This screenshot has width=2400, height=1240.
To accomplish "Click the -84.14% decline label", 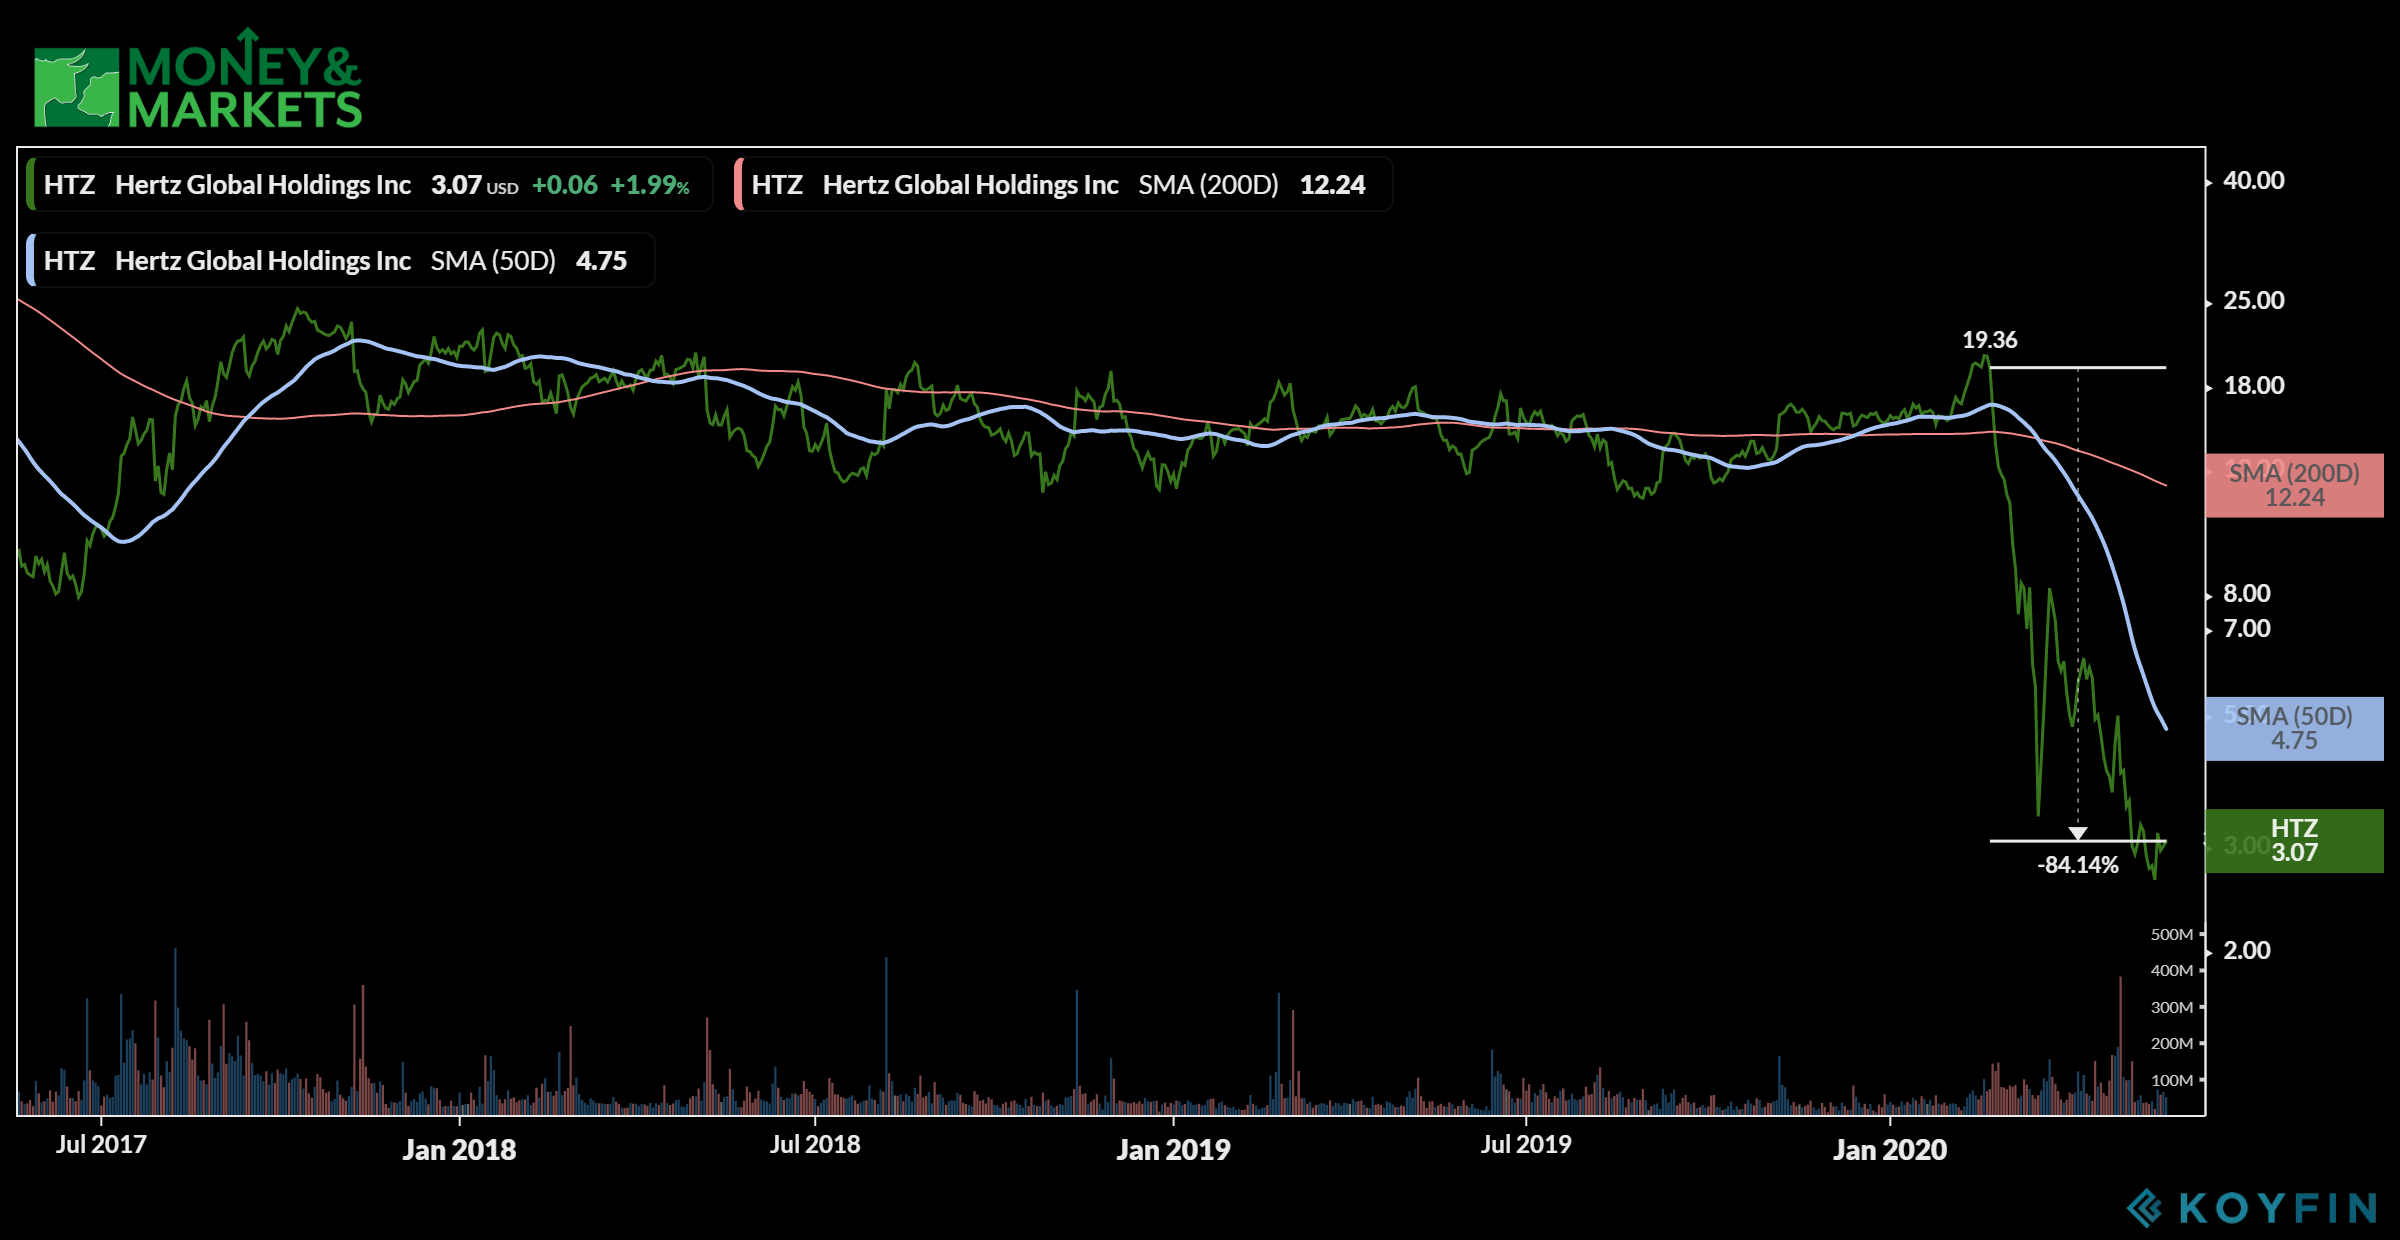I will pyautogui.click(x=2077, y=865).
